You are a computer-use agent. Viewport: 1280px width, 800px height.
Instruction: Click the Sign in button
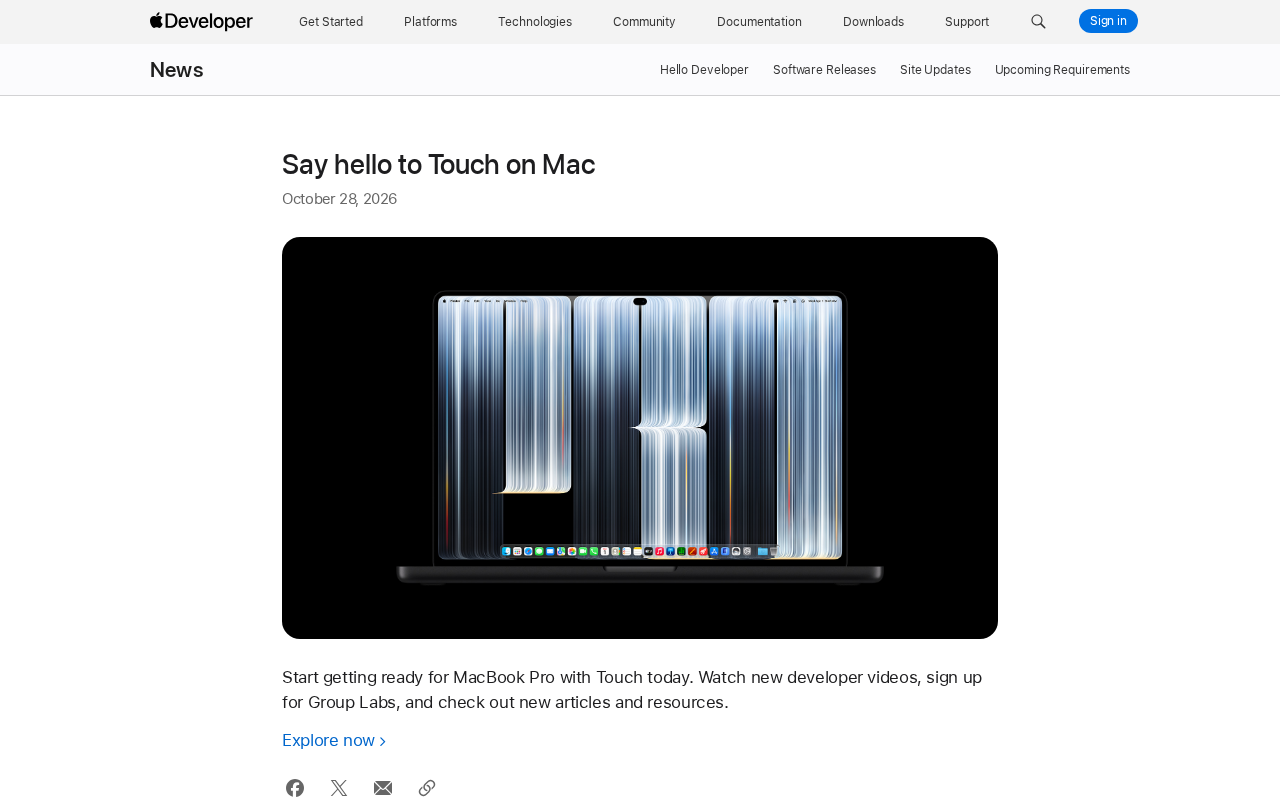(x=1108, y=21)
